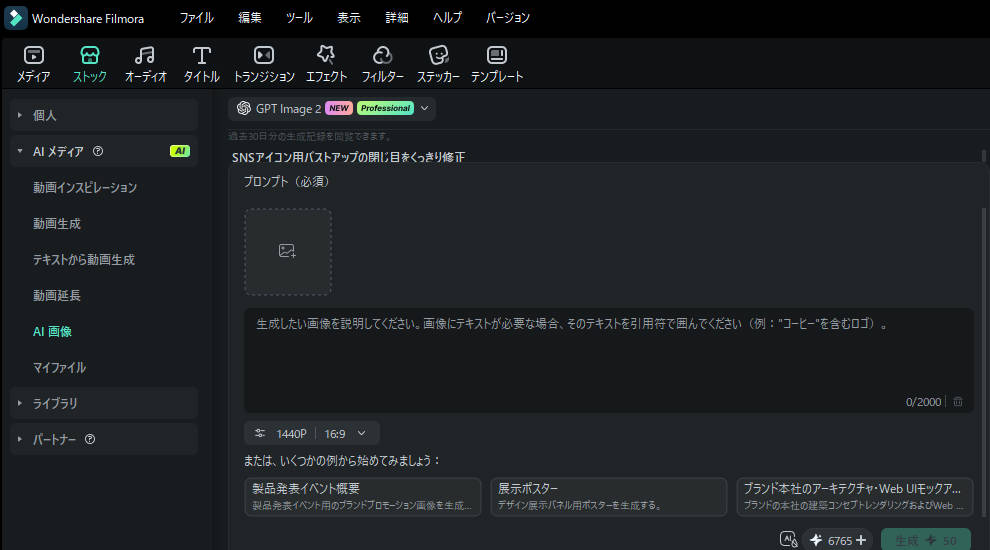The width and height of the screenshot is (990, 550).
Task: Click the trash icon to clear prompt
Action: (x=958, y=402)
